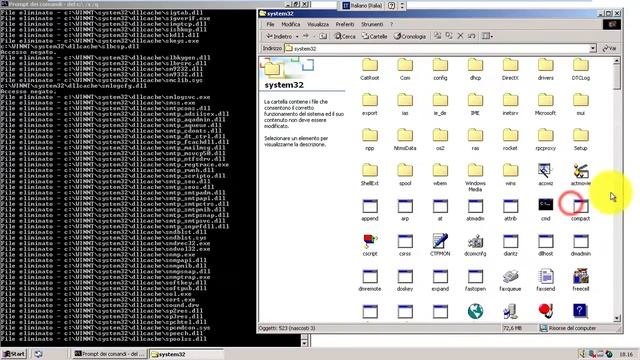Click the system32 taskbar button
The height and width of the screenshot is (360, 640).
[x=186, y=354]
